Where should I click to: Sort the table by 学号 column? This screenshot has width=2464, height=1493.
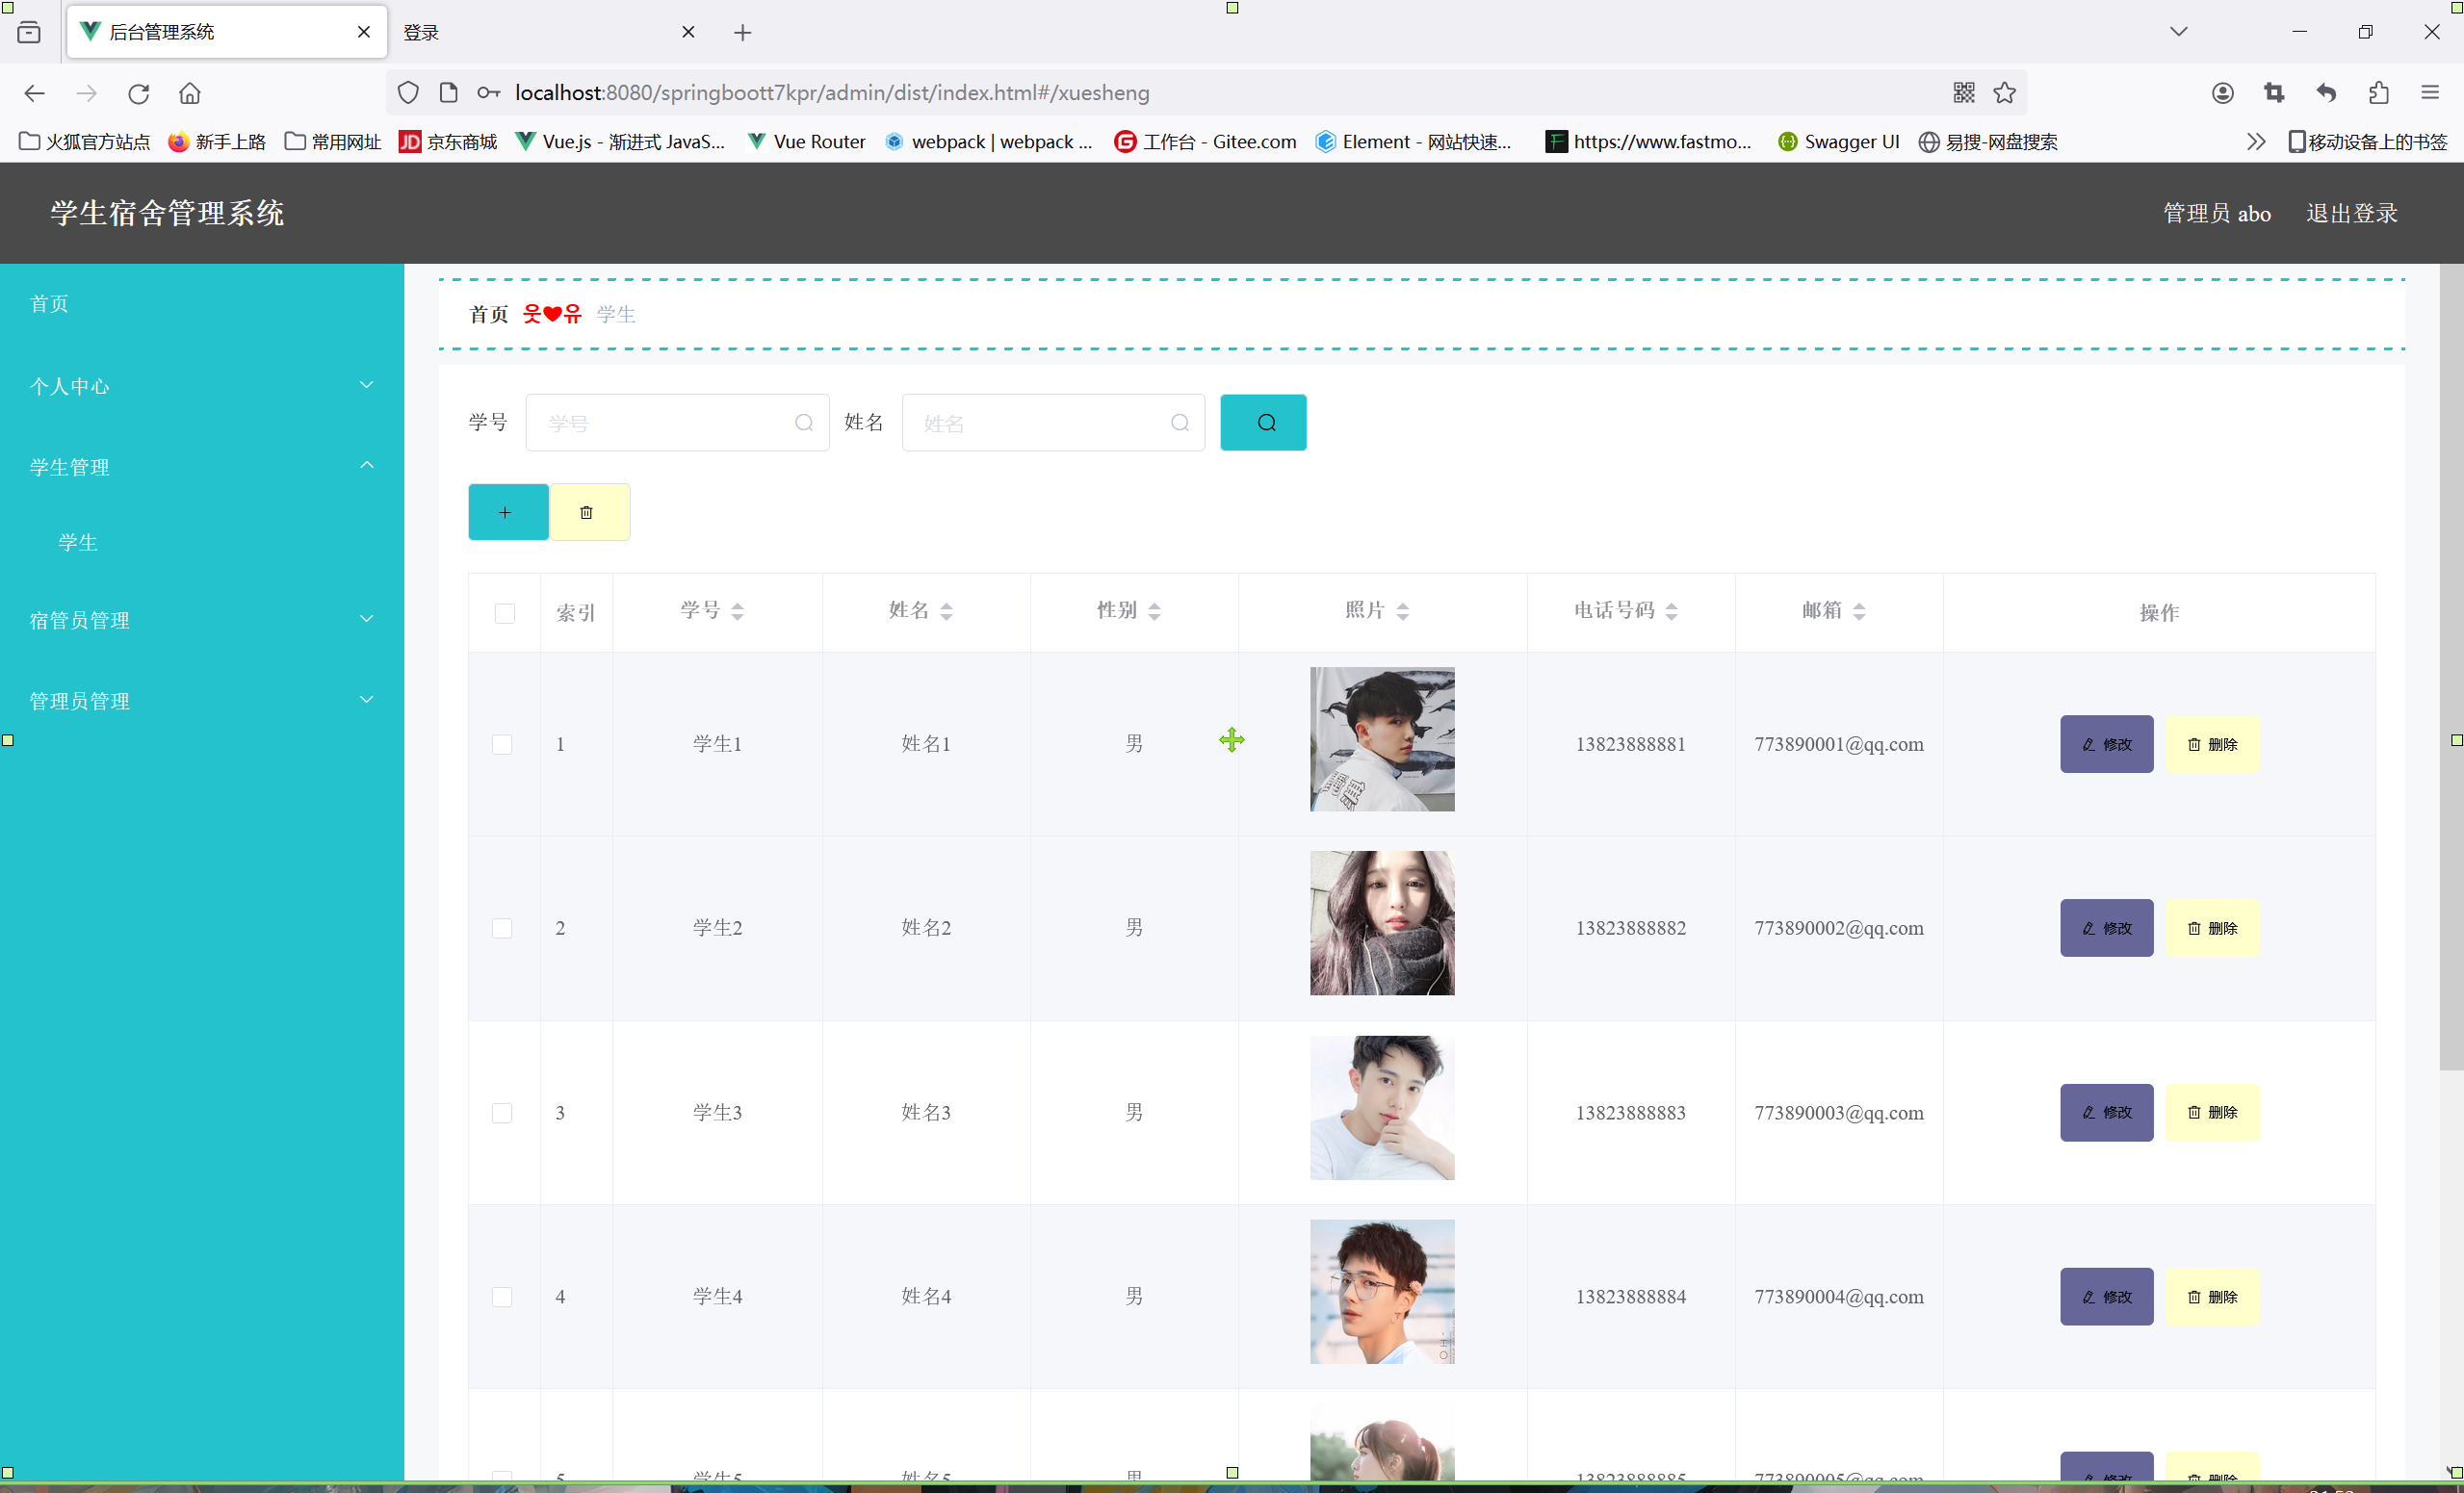737,611
